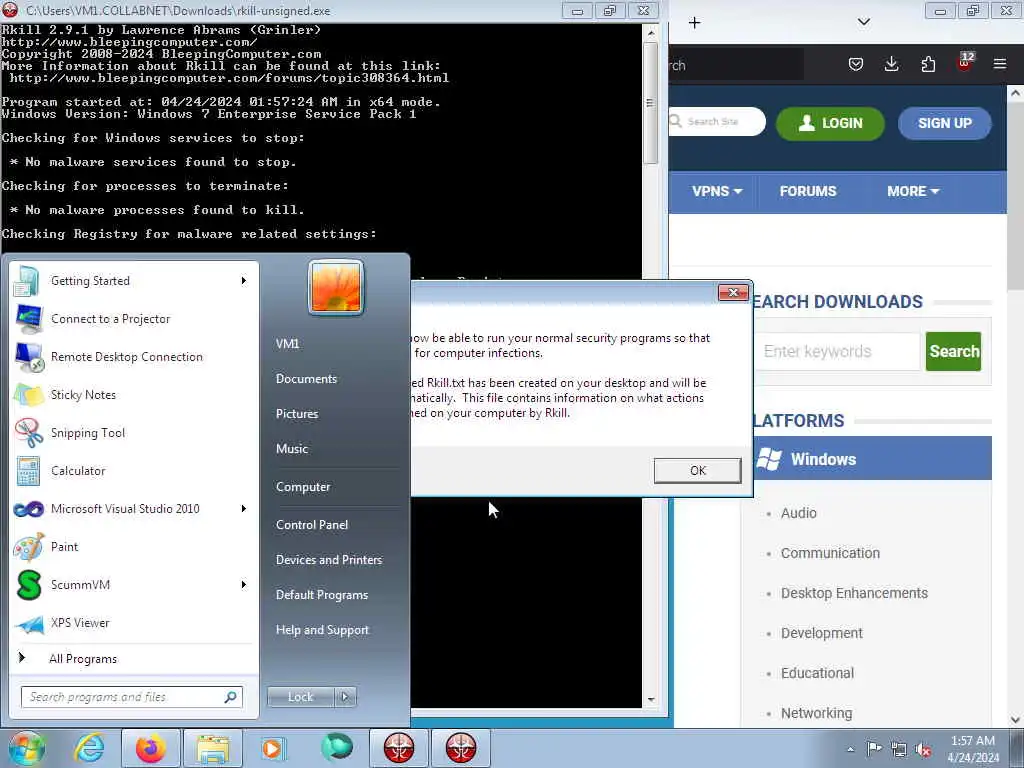Click the green globe taskbar icon
Image resolution: width=1024 pixels, height=768 pixels.
[337, 748]
